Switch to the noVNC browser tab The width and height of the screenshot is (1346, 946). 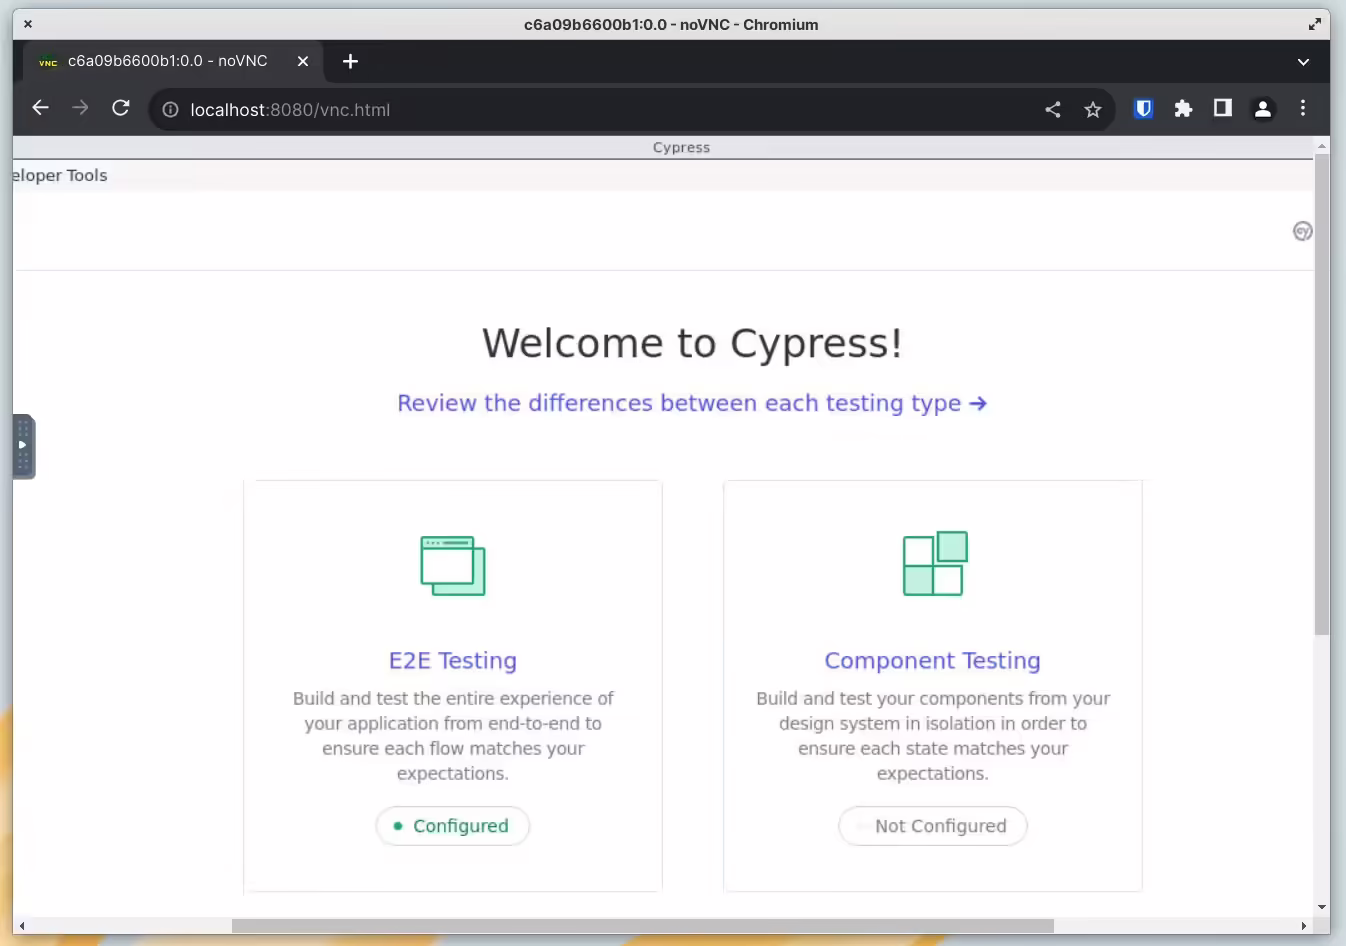[166, 61]
